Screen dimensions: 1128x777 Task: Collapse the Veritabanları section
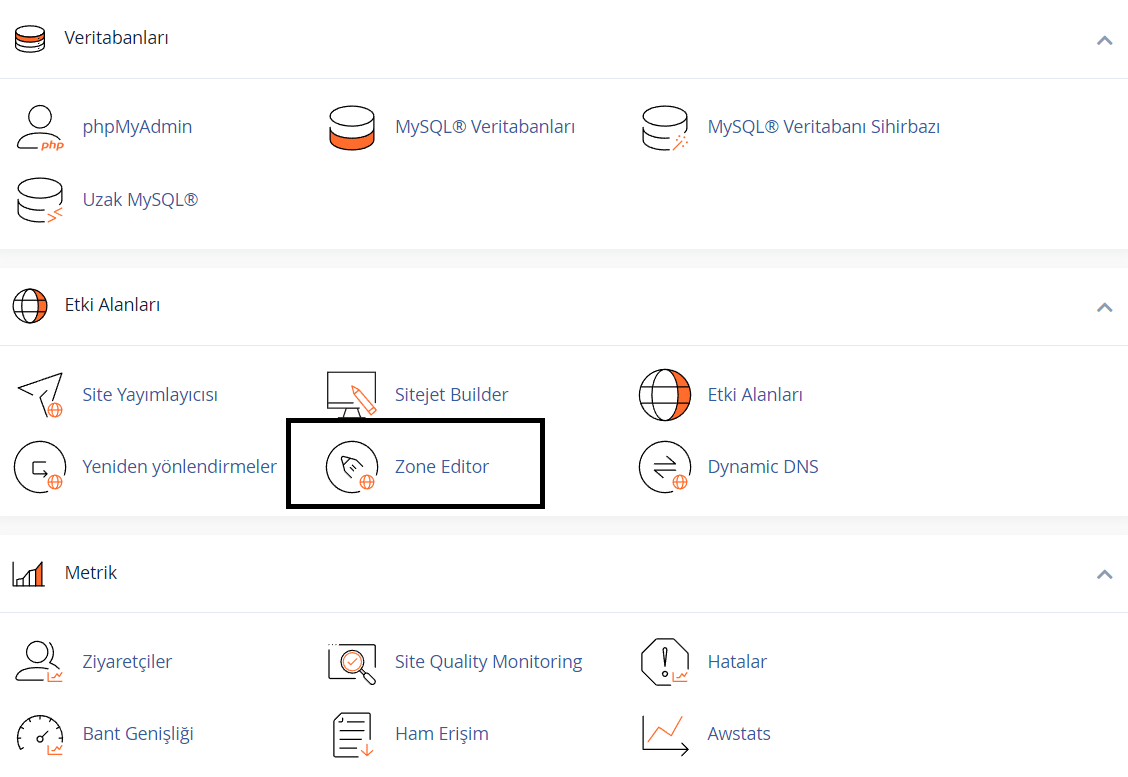(1104, 40)
